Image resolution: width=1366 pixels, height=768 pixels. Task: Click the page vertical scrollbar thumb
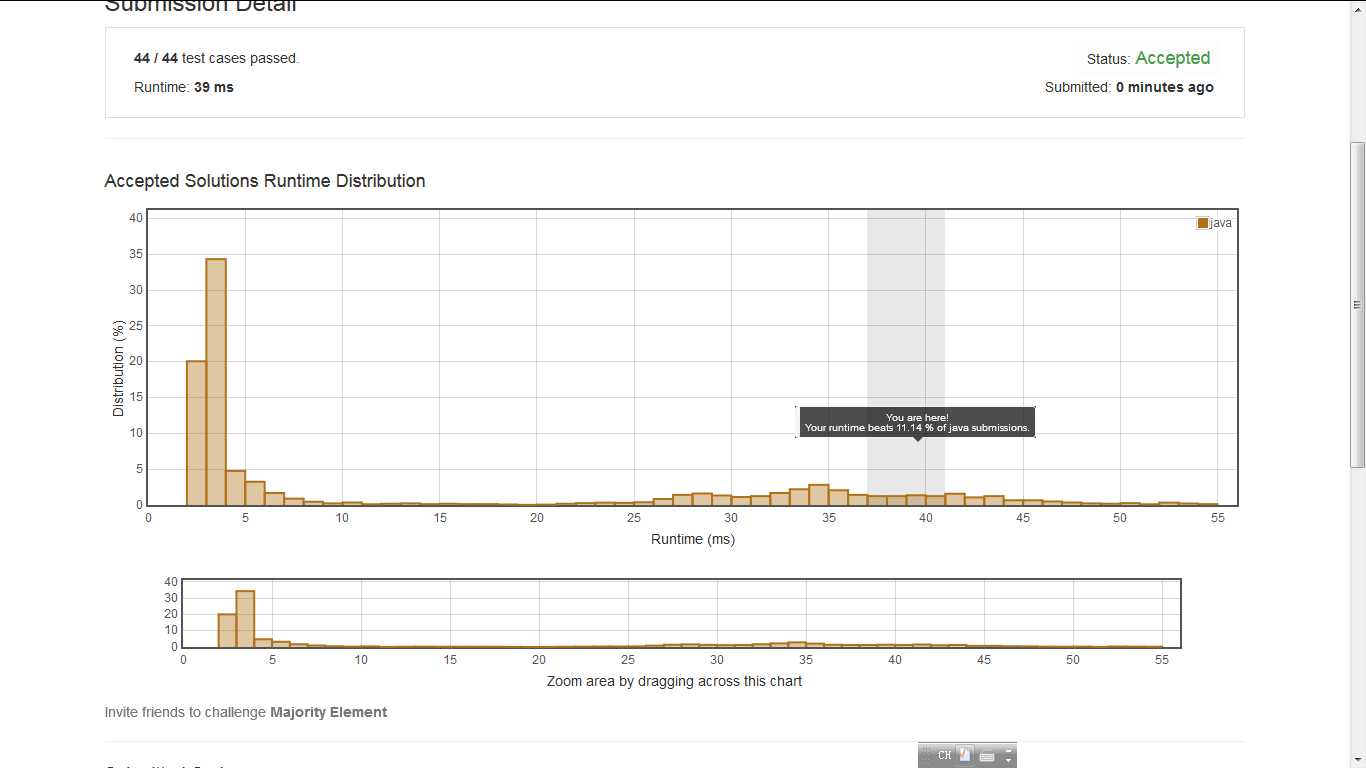pyautogui.click(x=1357, y=304)
